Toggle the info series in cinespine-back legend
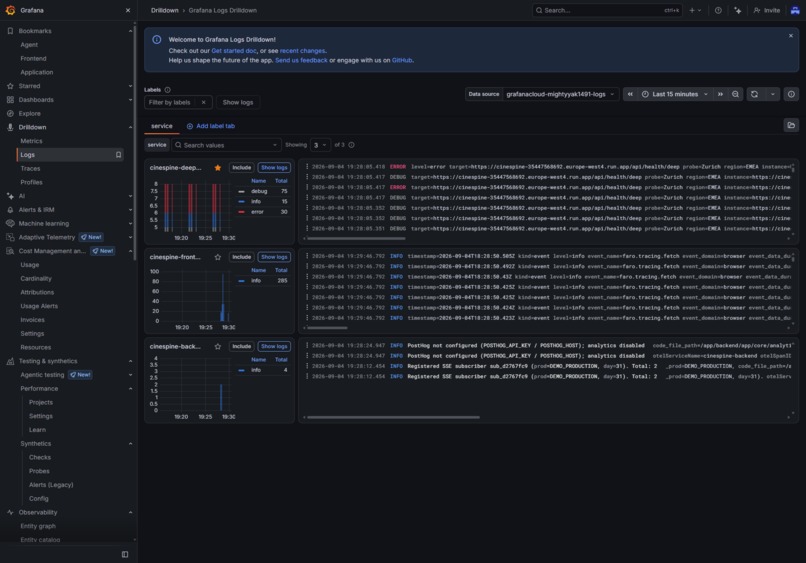 [x=256, y=370]
